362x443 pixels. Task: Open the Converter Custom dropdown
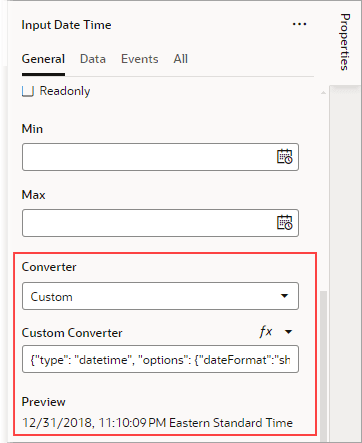(160, 296)
